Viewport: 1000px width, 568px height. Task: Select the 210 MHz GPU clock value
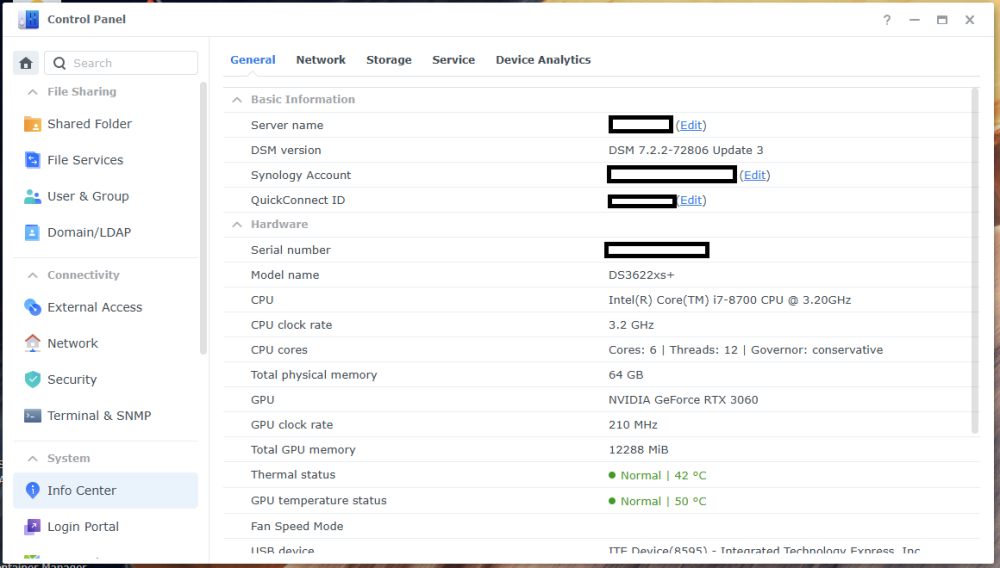click(633, 425)
